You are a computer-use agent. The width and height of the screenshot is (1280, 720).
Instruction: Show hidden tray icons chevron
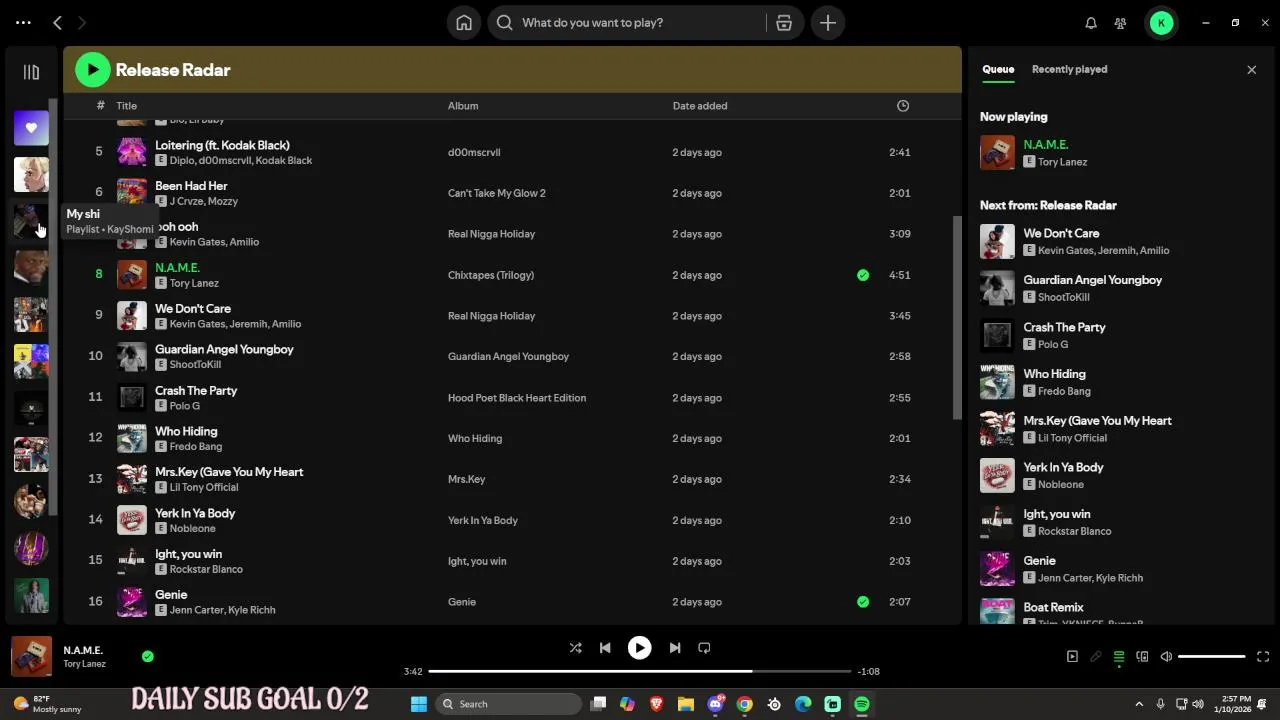(x=1139, y=704)
